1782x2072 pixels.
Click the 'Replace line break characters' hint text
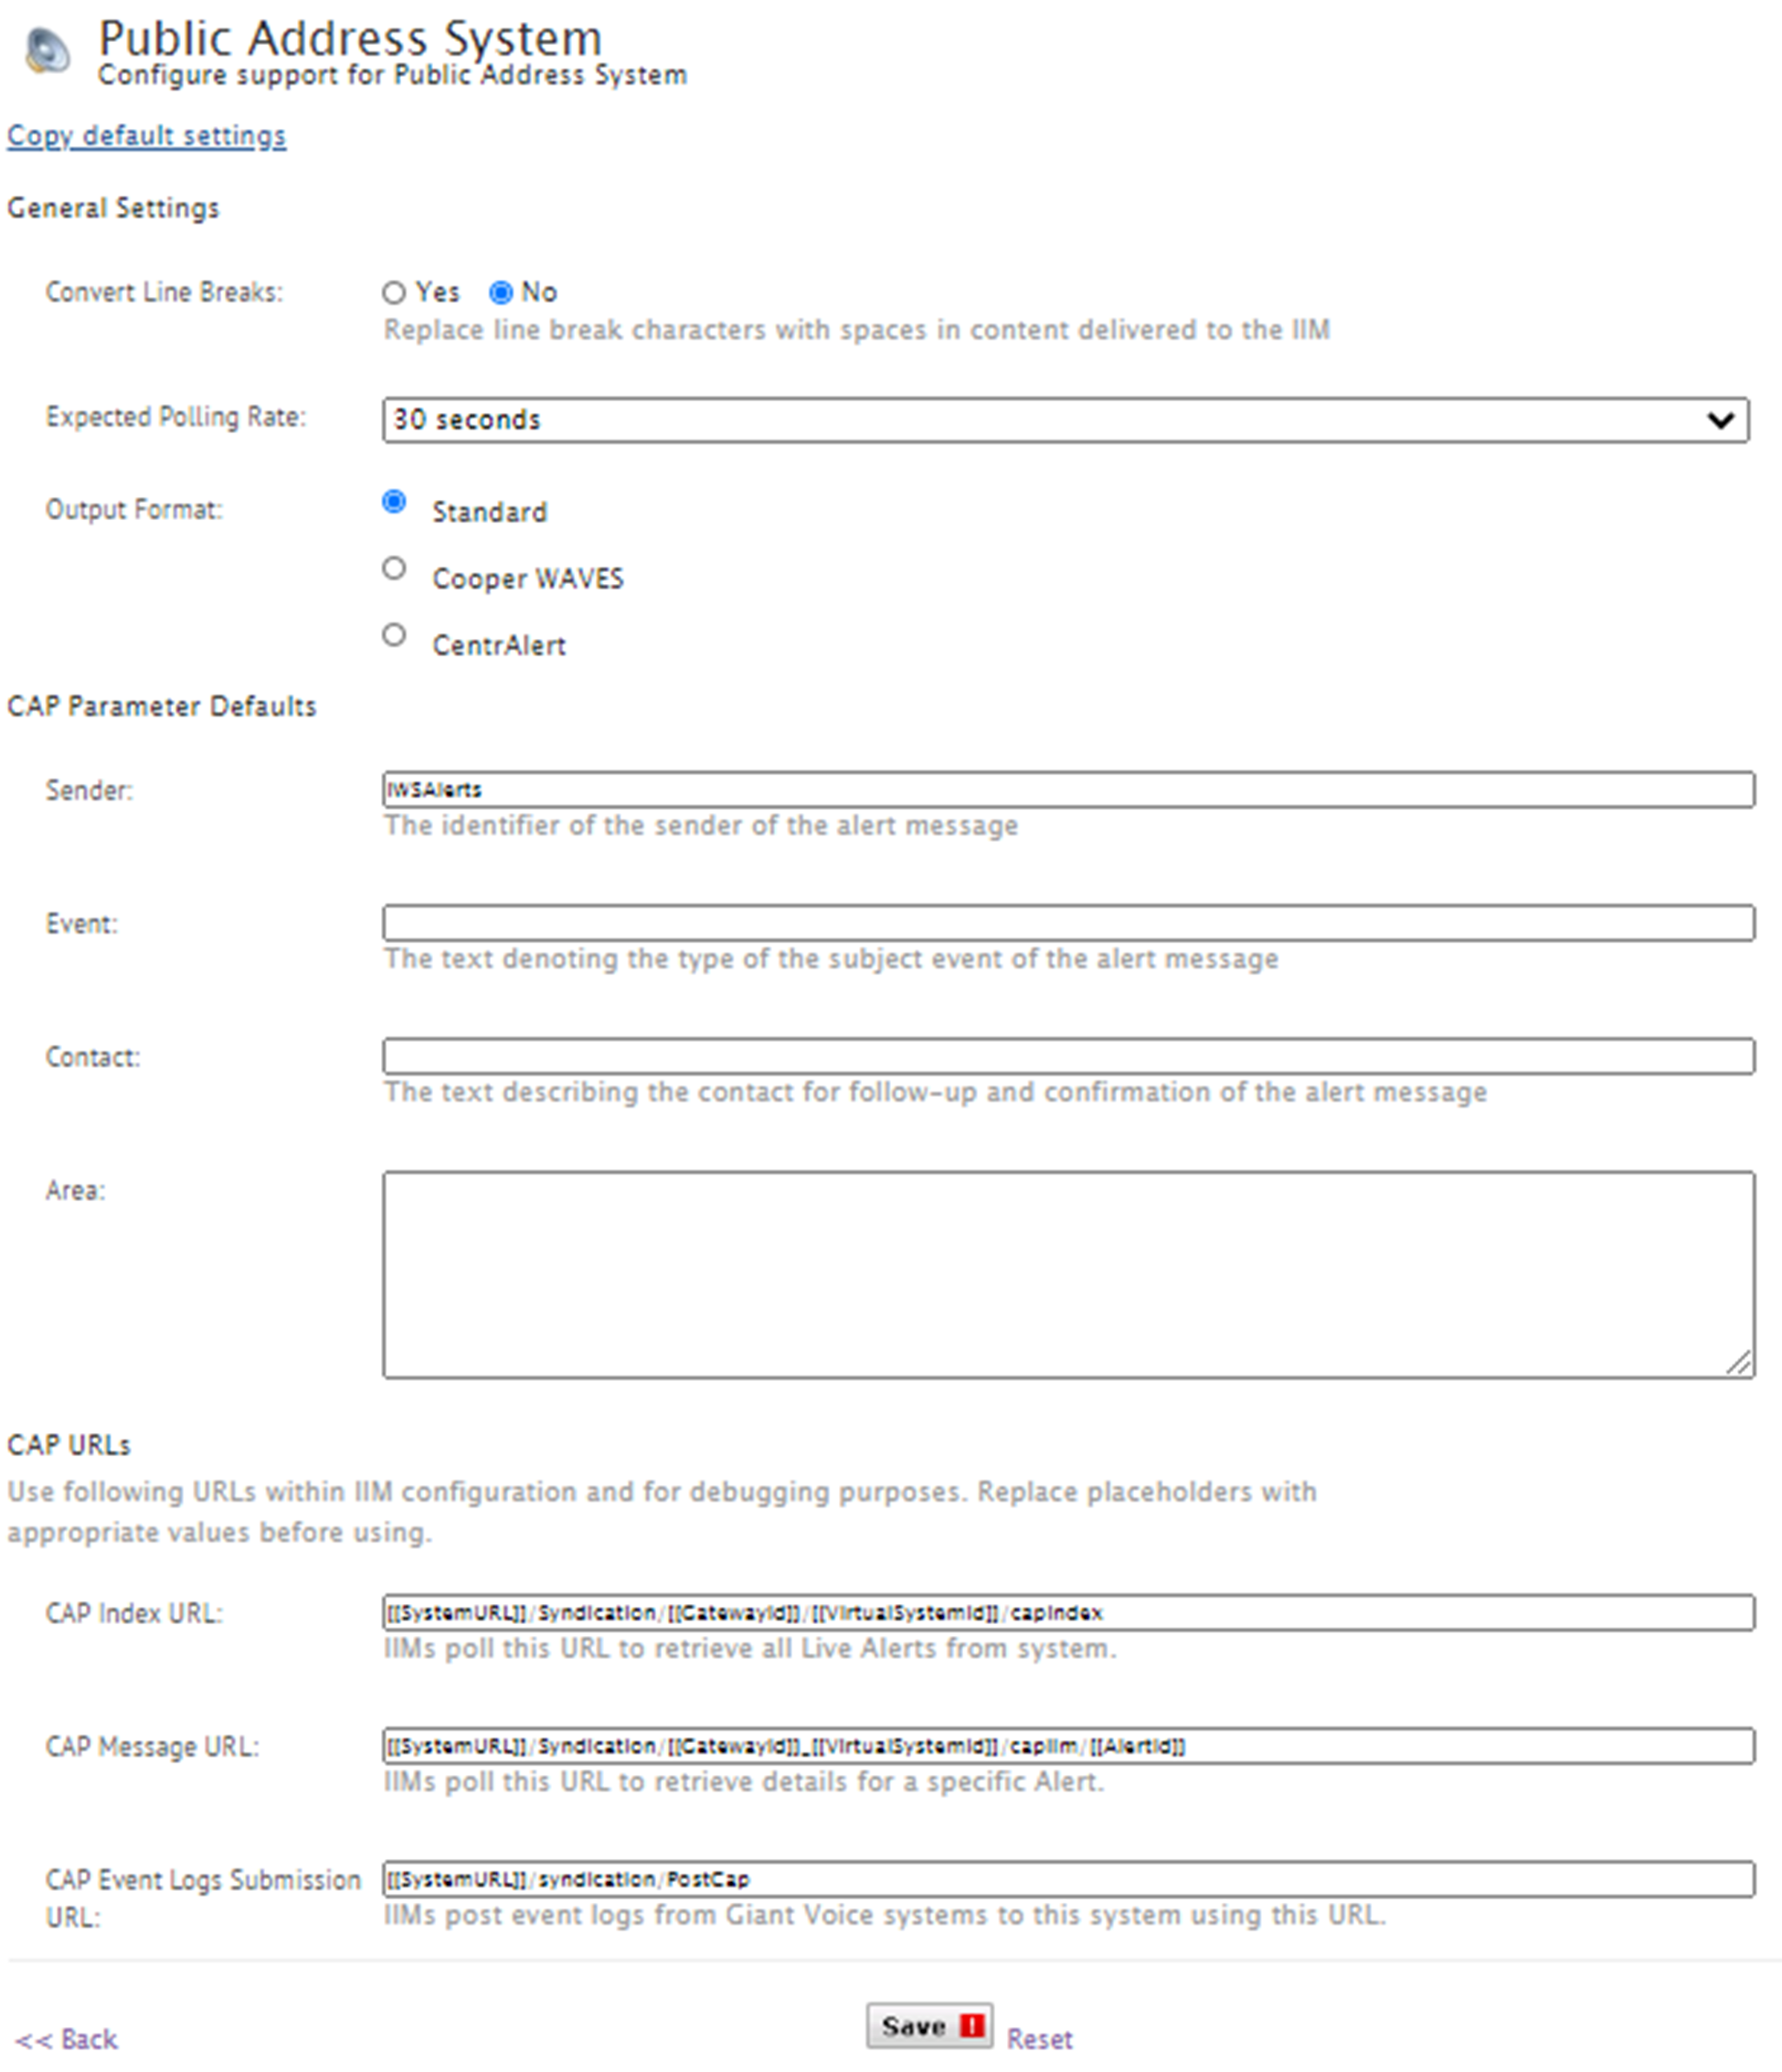coord(857,330)
